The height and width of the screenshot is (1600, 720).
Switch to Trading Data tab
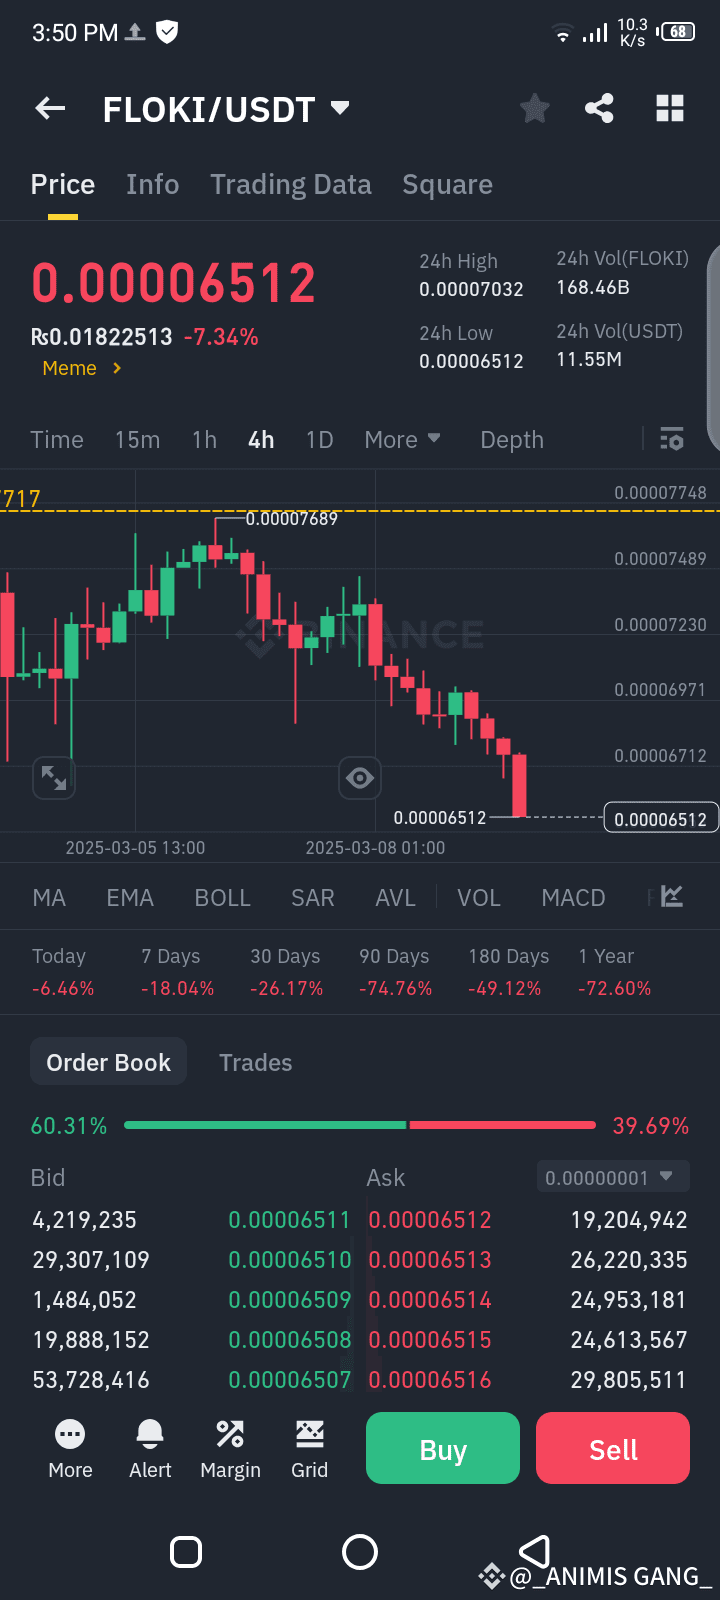tap(290, 184)
